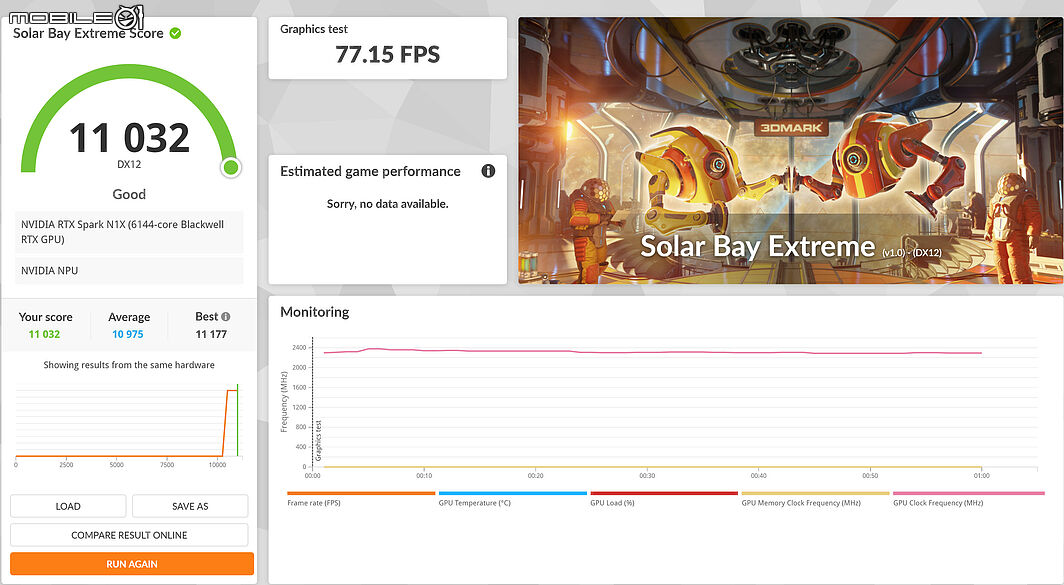The width and height of the screenshot is (1064, 585).
Task: Open the Solar Bay Extreme preview image
Action: pos(791,150)
